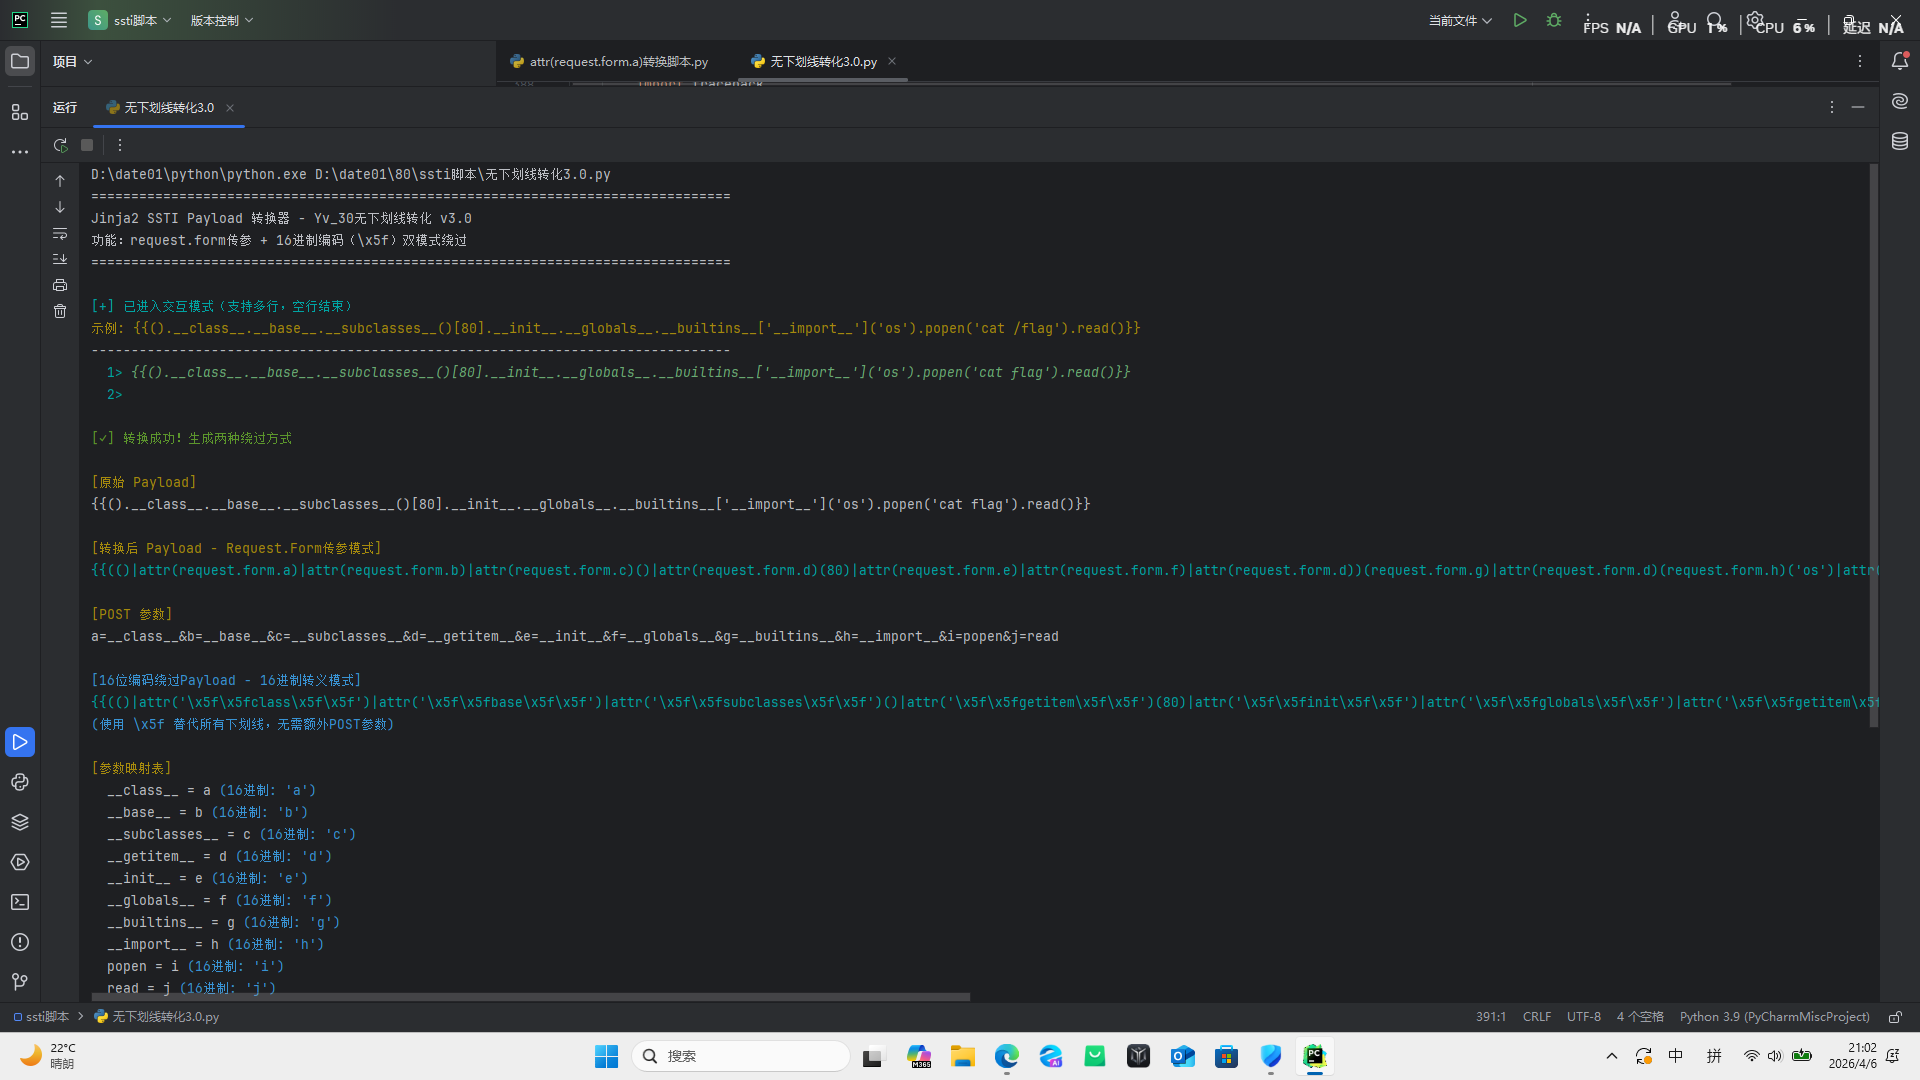This screenshot has width=1920, height=1080.
Task: Click the Rerun script icon
Action: tap(60, 145)
